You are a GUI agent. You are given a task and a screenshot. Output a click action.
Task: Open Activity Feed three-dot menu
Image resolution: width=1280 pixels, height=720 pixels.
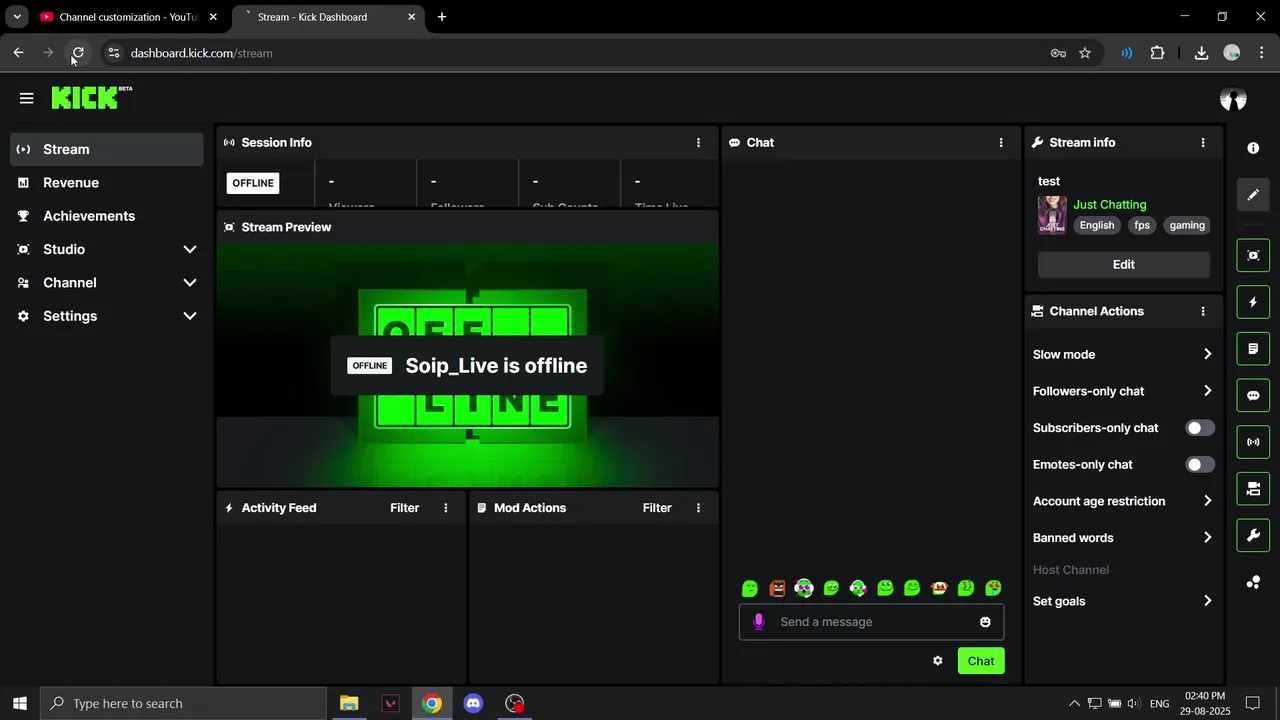[446, 508]
